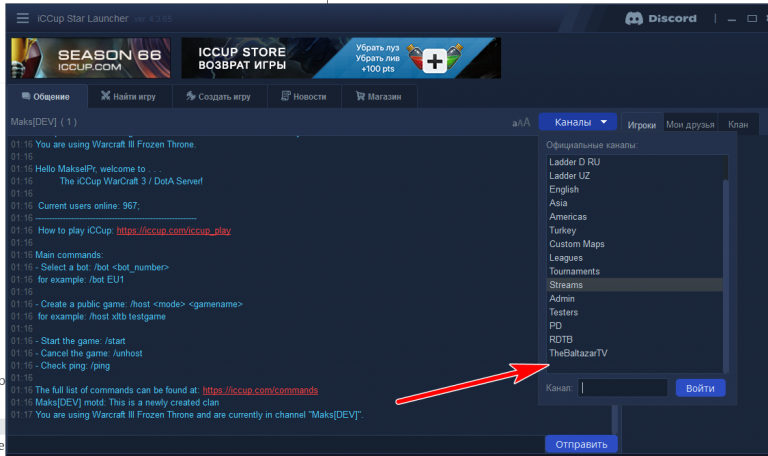Select the English channel
The height and width of the screenshot is (456, 768).
(635, 189)
